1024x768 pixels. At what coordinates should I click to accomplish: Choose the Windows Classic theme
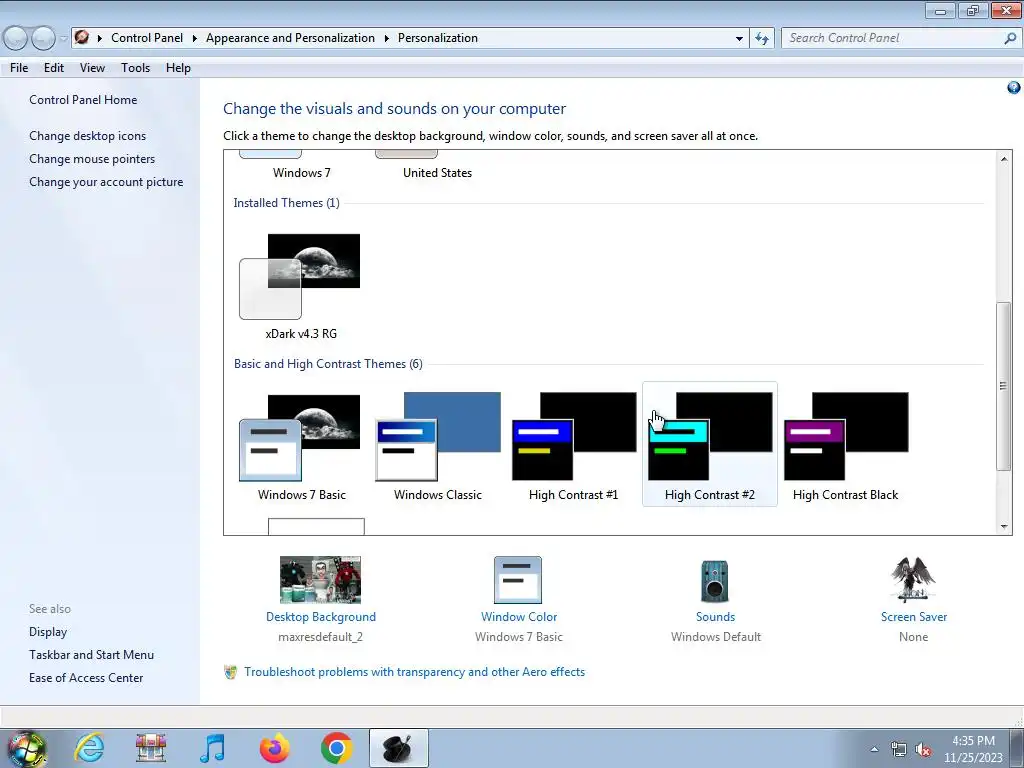pyautogui.click(x=438, y=436)
